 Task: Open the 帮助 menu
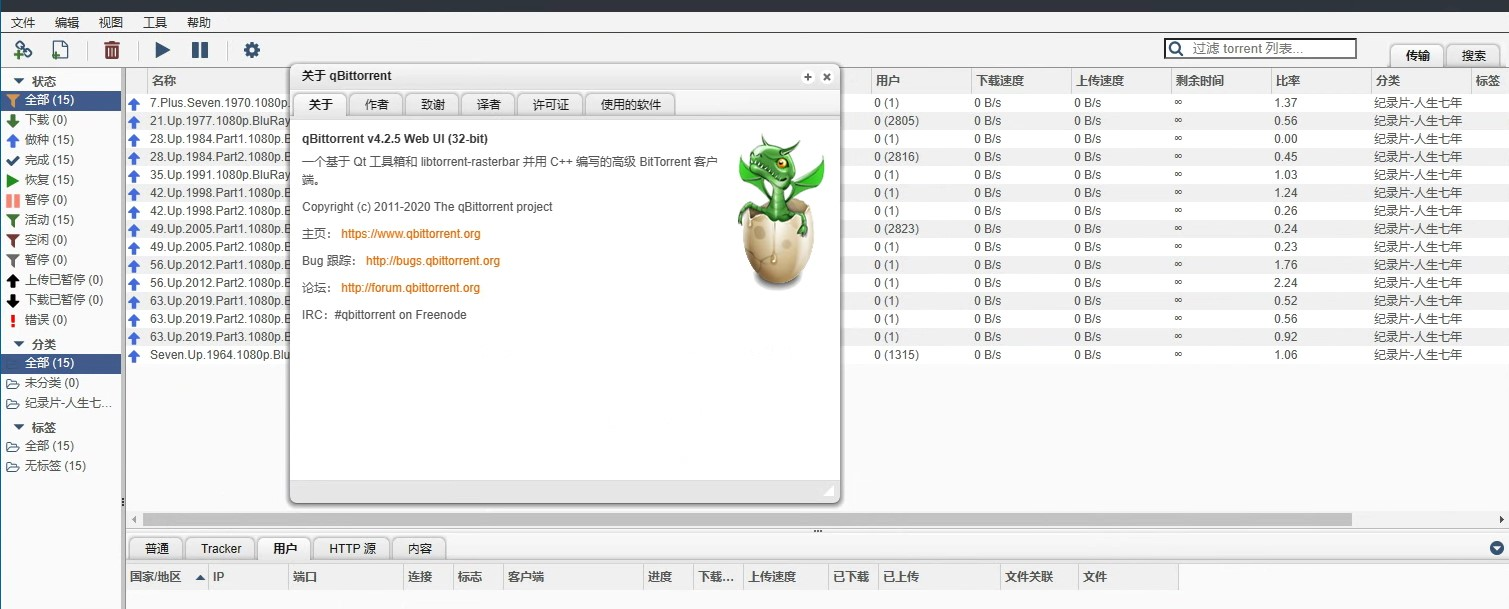pos(199,22)
